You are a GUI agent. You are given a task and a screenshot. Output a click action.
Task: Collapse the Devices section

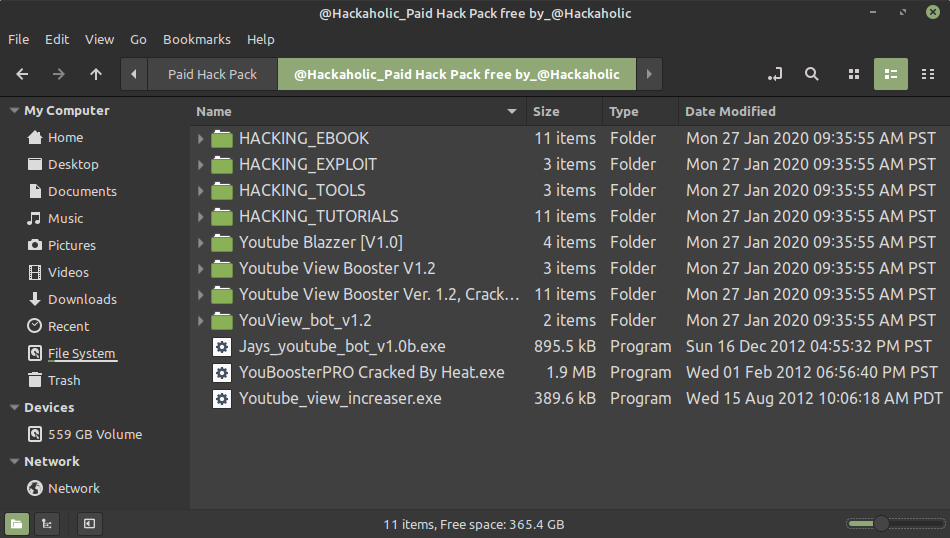tap(14, 408)
